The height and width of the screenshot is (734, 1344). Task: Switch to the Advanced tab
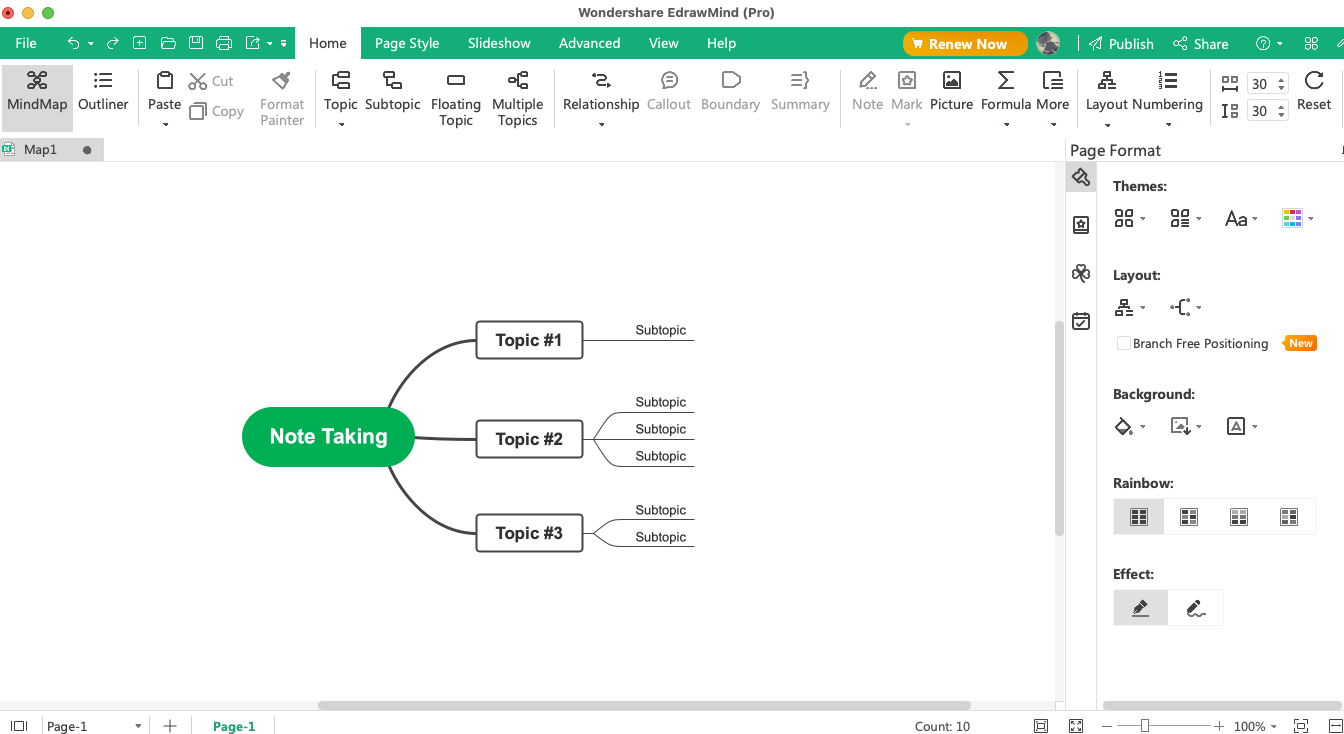click(x=589, y=44)
